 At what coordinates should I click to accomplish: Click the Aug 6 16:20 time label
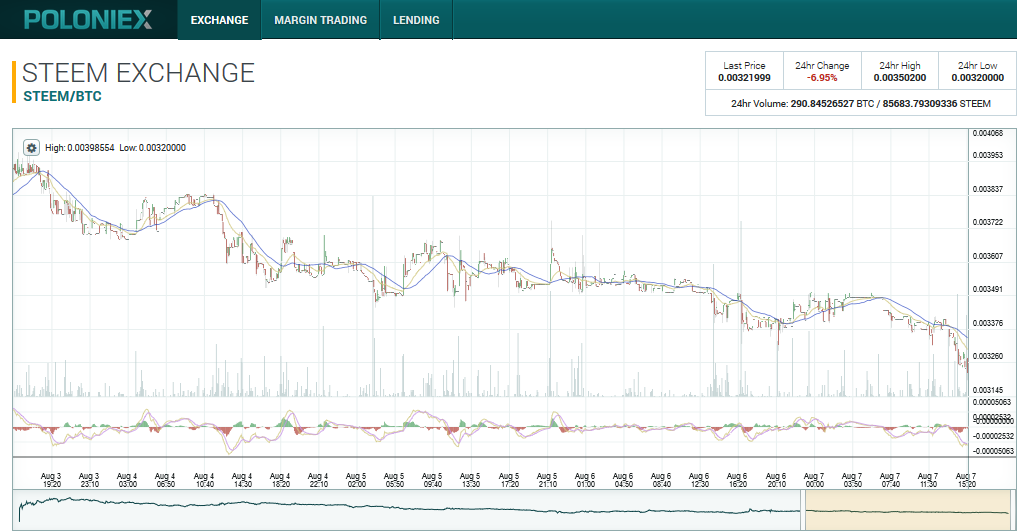(737, 480)
